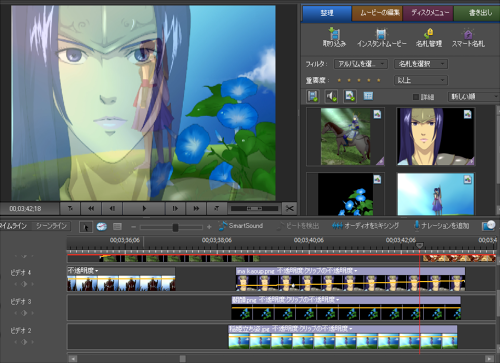Step forward one frame

coord(175,209)
